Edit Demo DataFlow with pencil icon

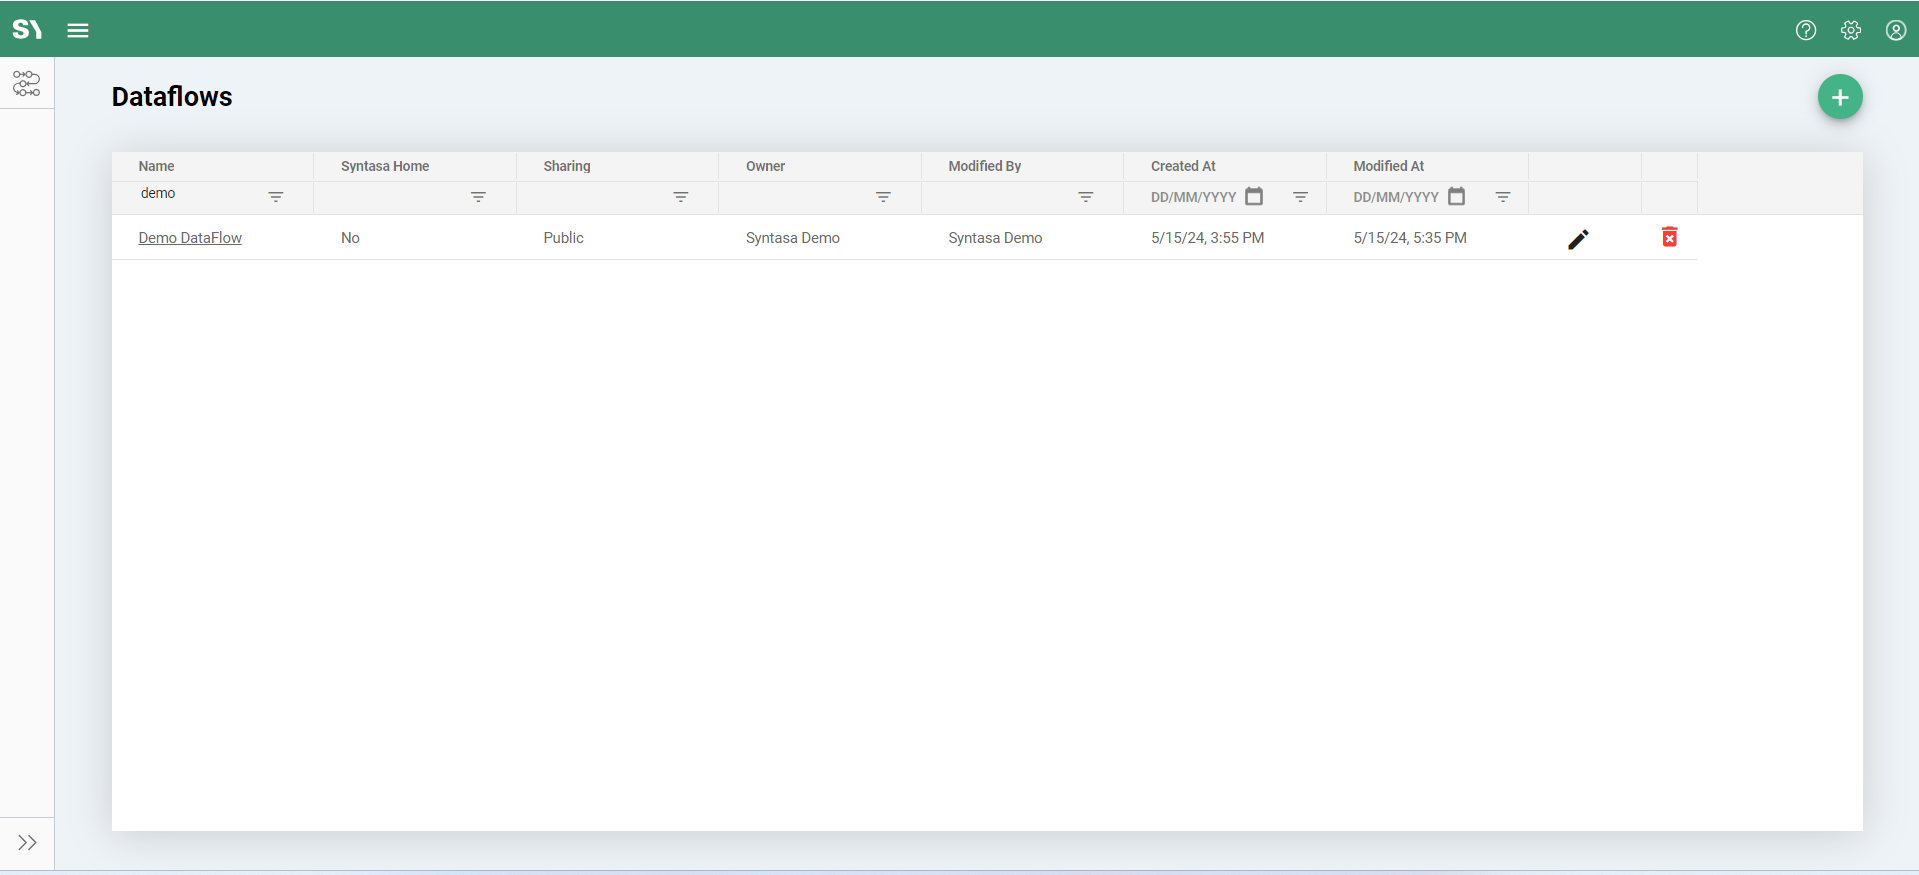(1577, 239)
